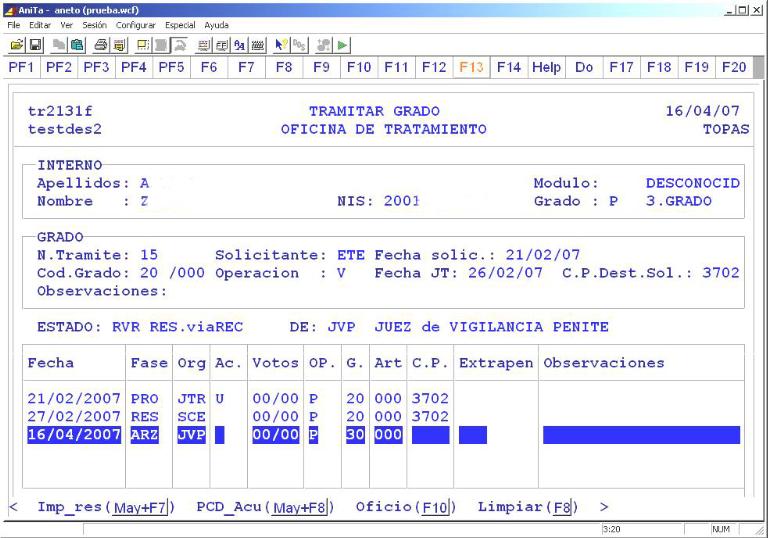Select Limpiar (F8) command
This screenshot has height=538, width=768.
click(x=527, y=507)
